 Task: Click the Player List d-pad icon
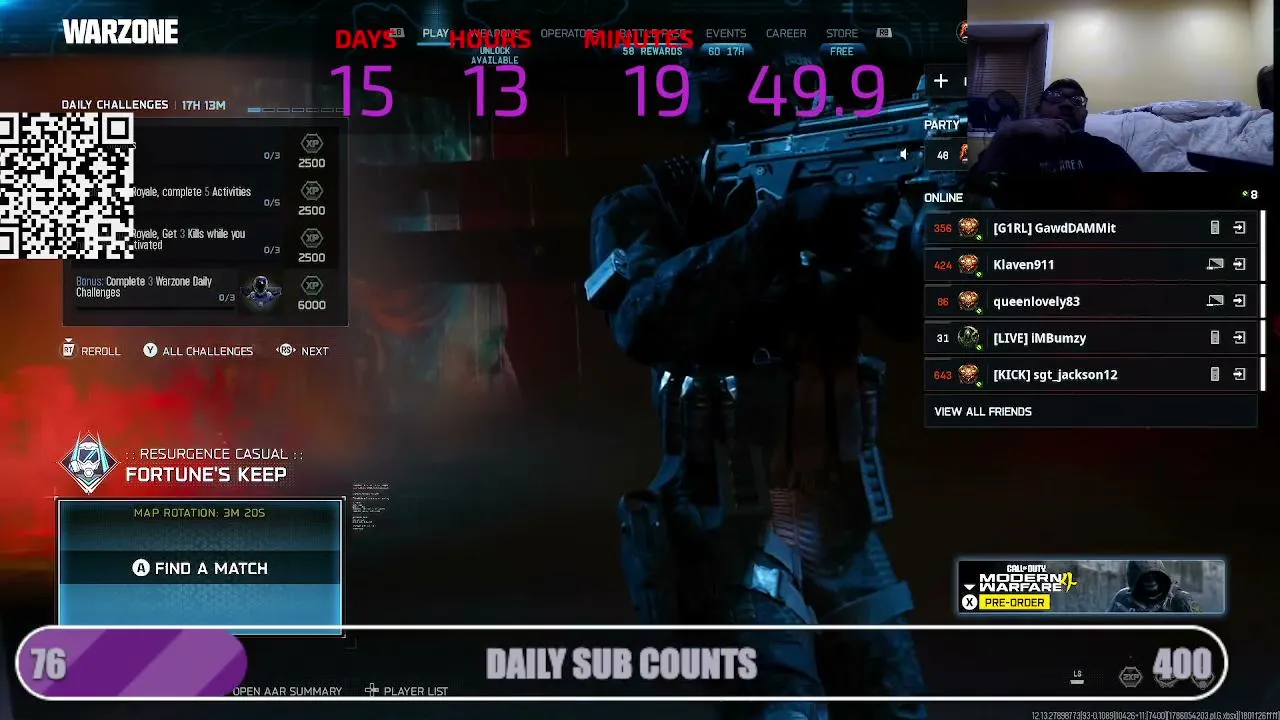[x=371, y=690]
